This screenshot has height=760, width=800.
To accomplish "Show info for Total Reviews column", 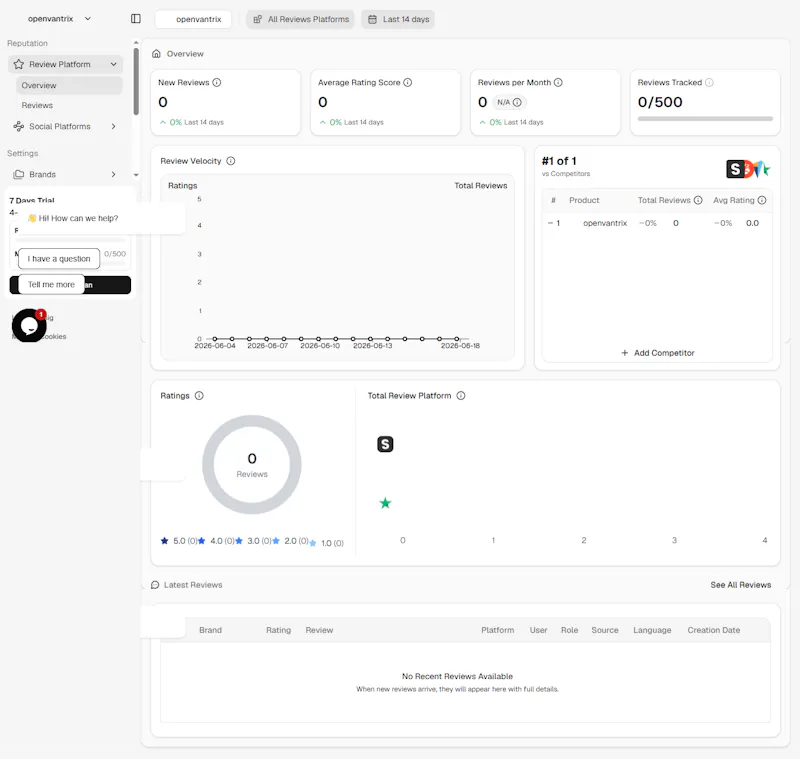I will [698, 200].
